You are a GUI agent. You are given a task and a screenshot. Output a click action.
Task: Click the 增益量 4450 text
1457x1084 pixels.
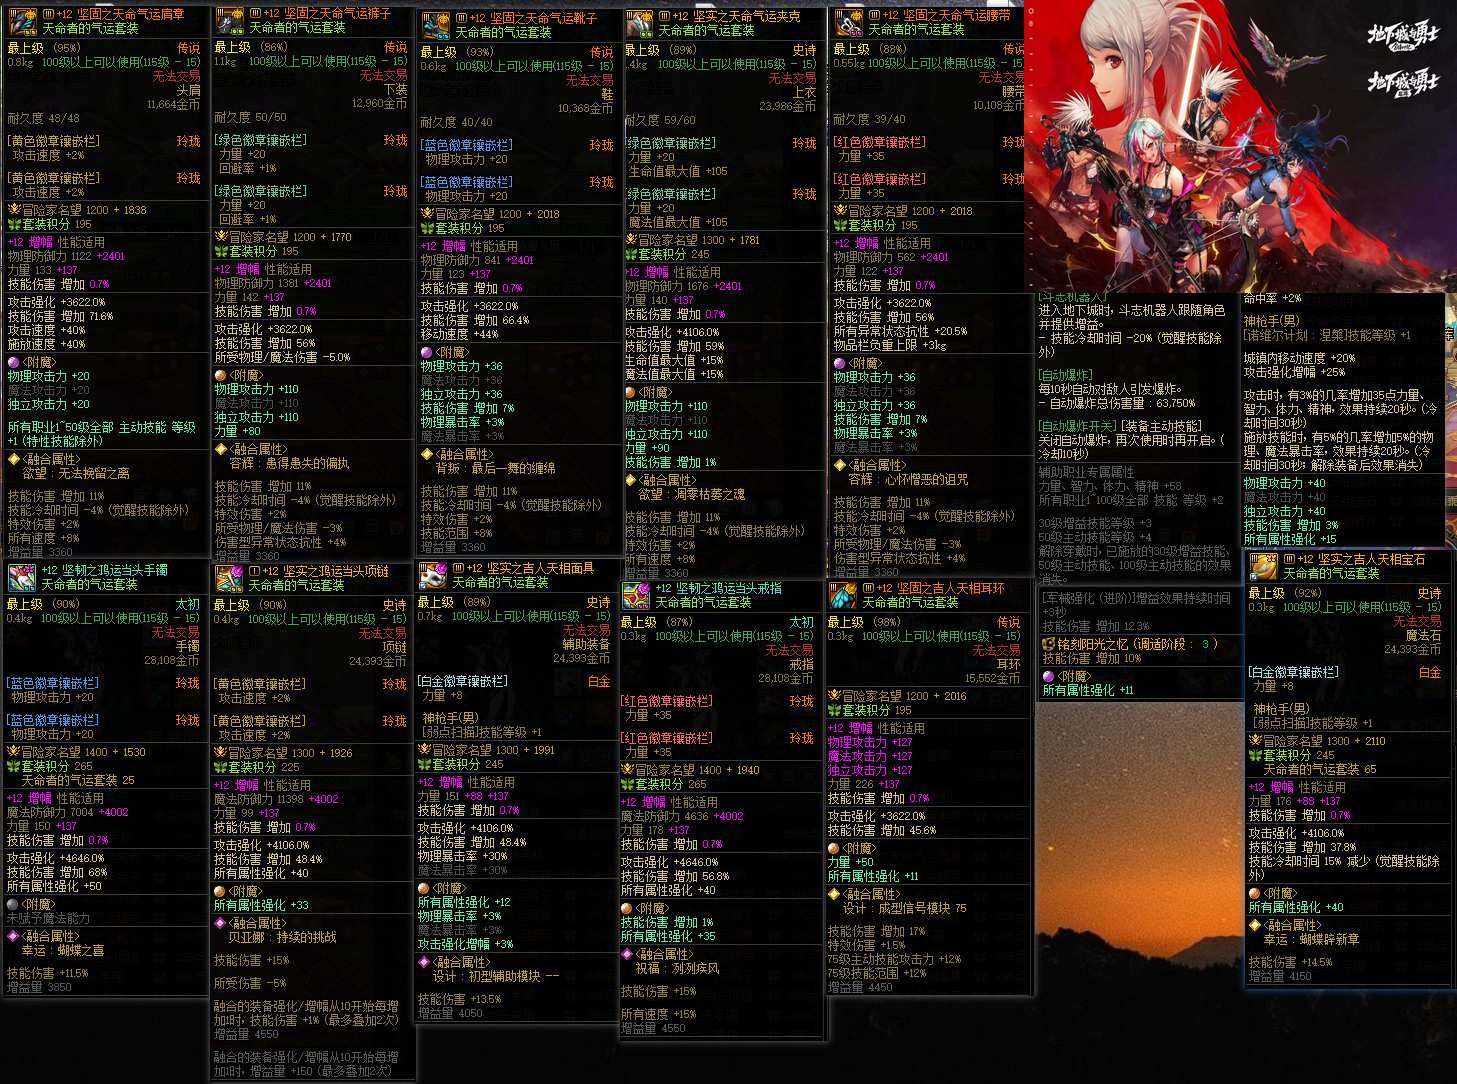click(x=860, y=987)
